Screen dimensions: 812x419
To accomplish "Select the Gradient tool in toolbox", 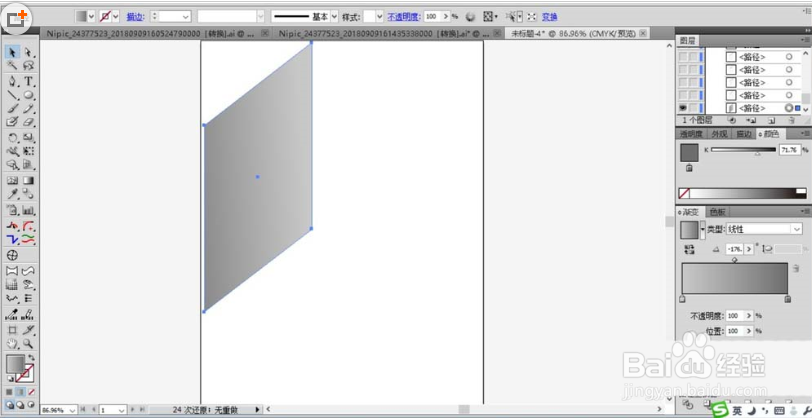I will coord(28,181).
